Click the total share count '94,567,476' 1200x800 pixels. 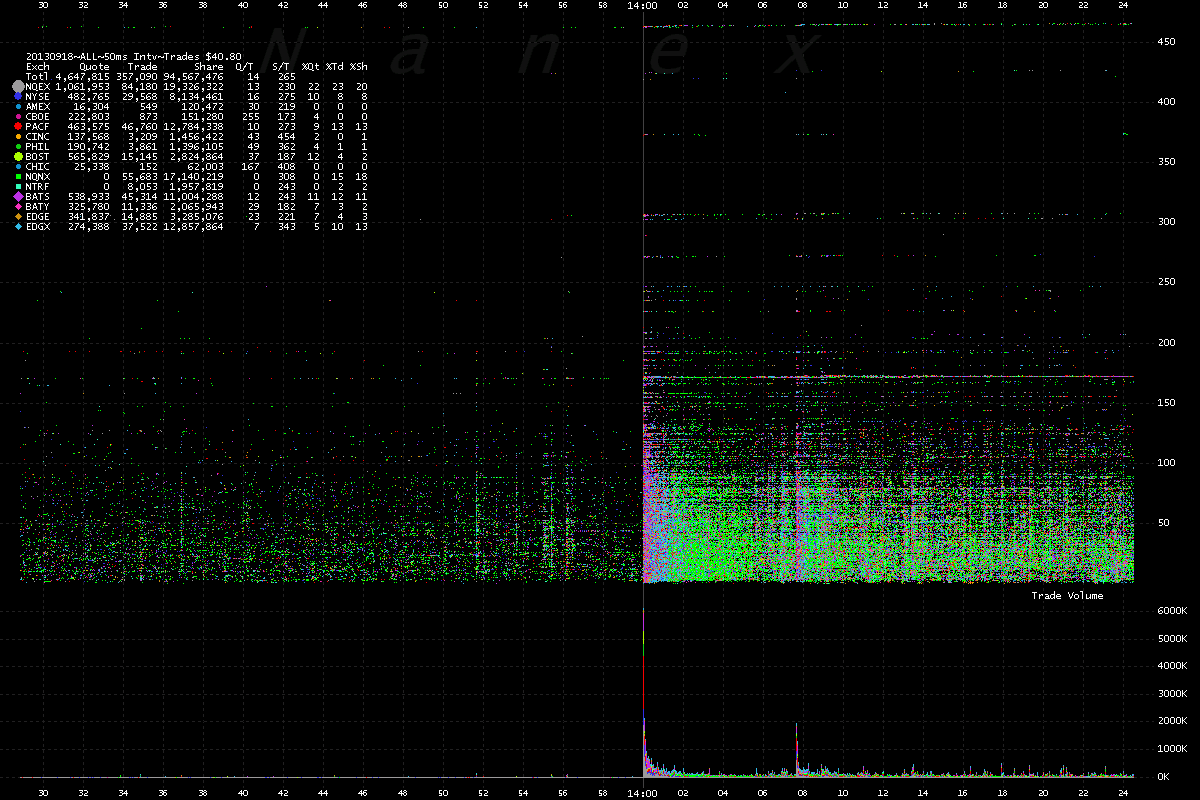(x=193, y=77)
